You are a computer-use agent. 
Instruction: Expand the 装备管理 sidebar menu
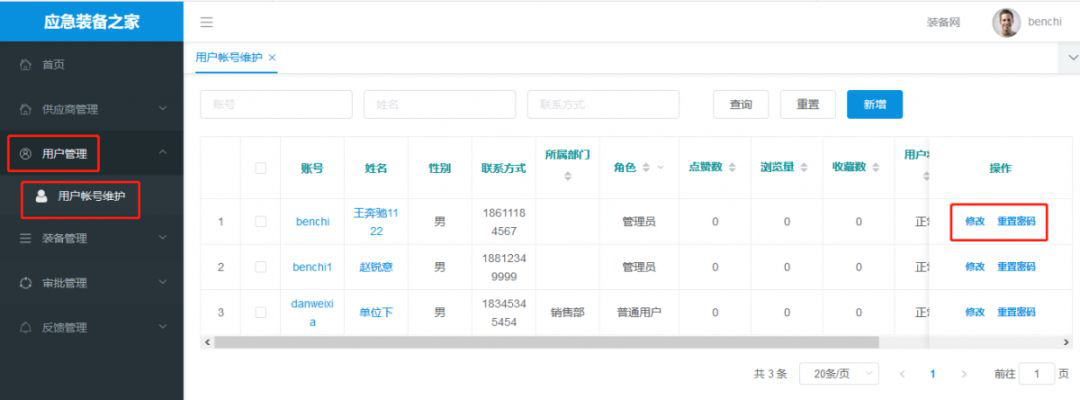tap(163, 238)
